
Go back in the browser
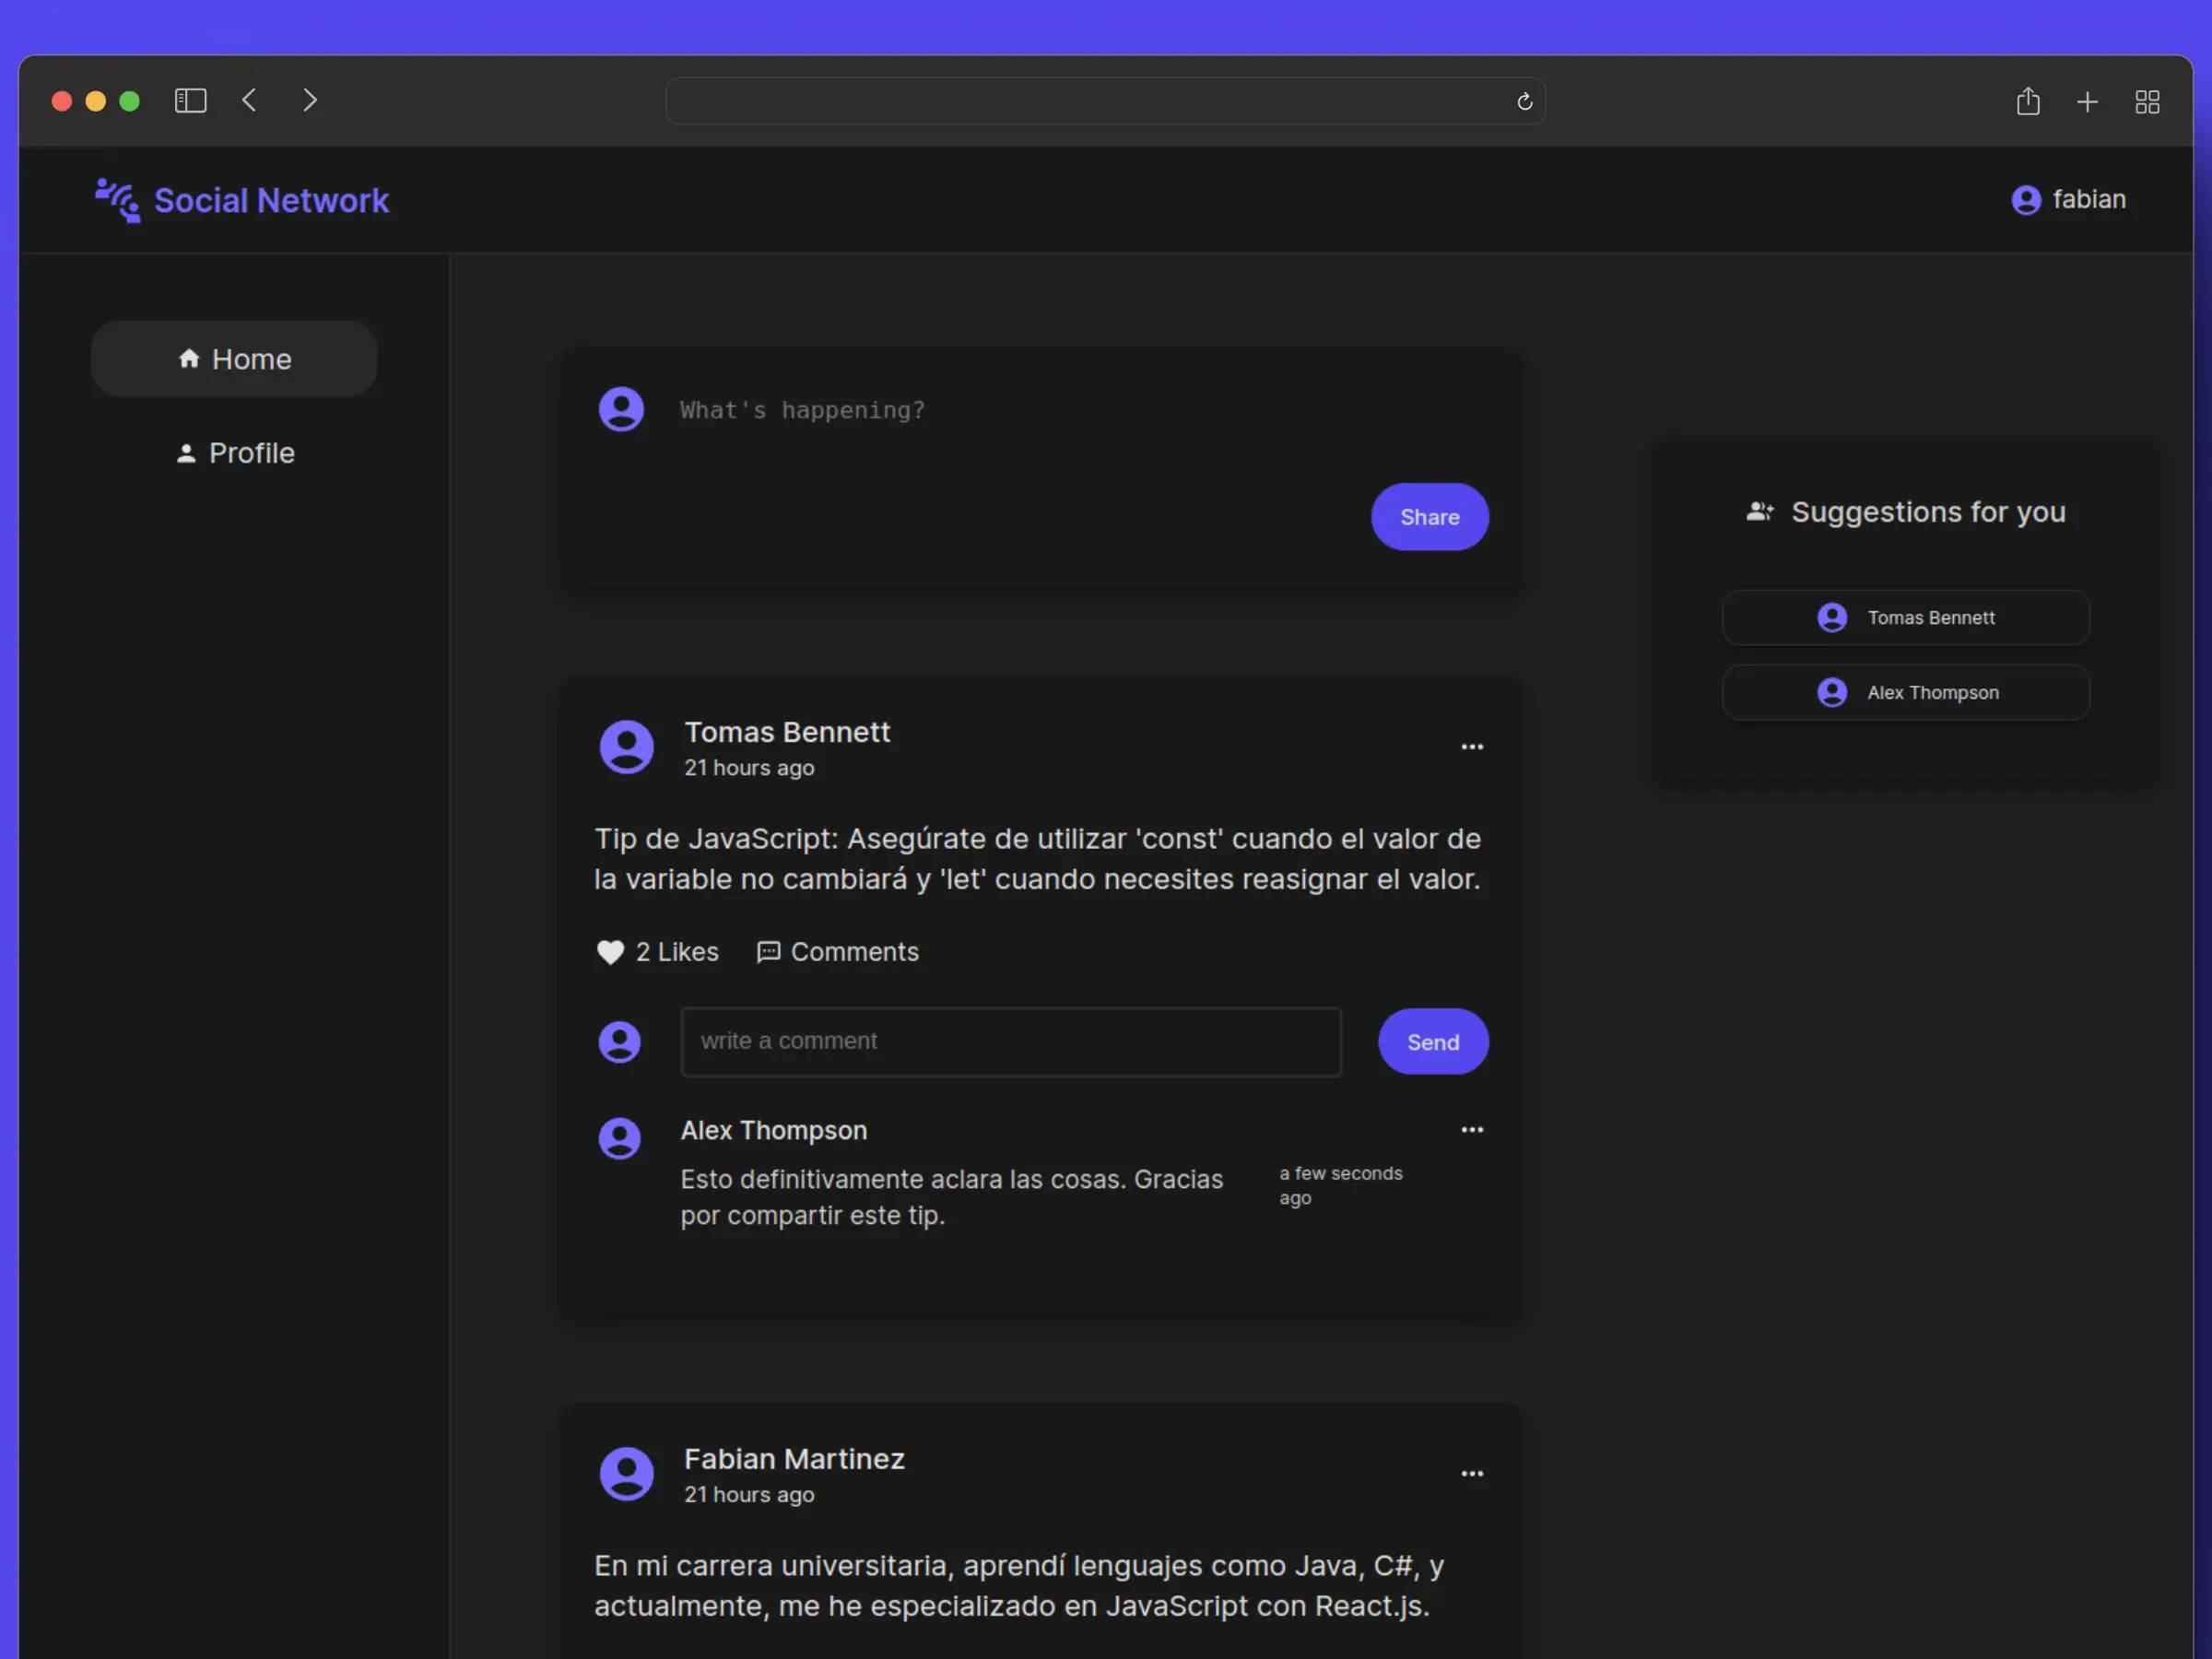click(249, 101)
